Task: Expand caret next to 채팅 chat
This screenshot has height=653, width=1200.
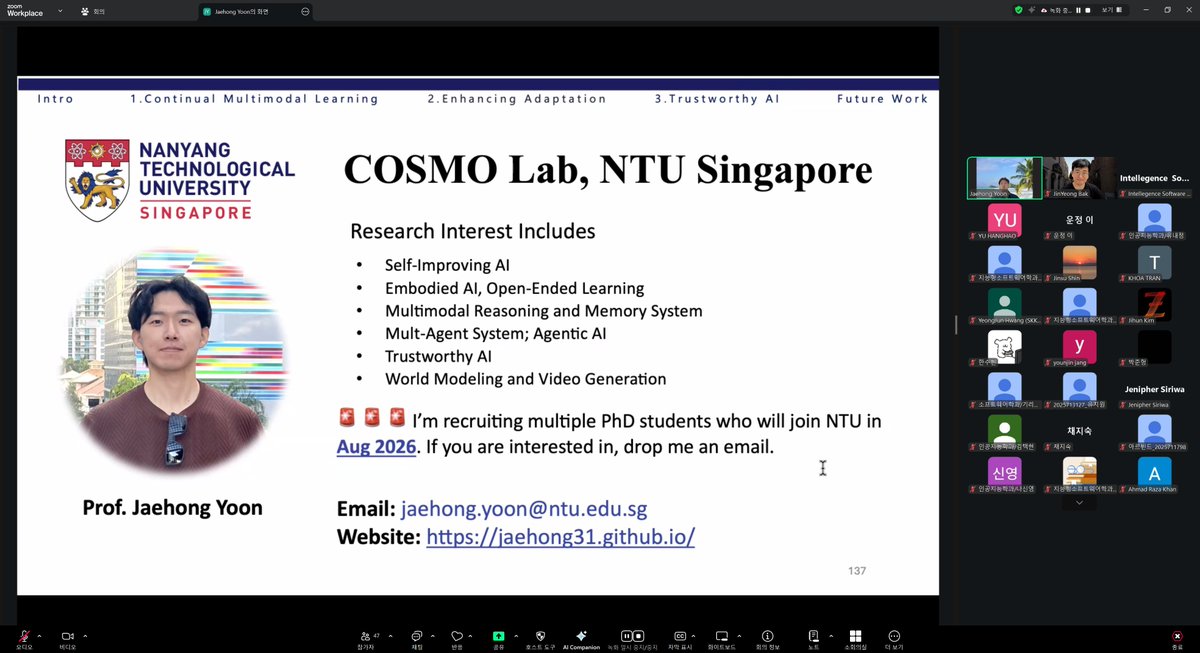Action: pyautogui.click(x=433, y=635)
